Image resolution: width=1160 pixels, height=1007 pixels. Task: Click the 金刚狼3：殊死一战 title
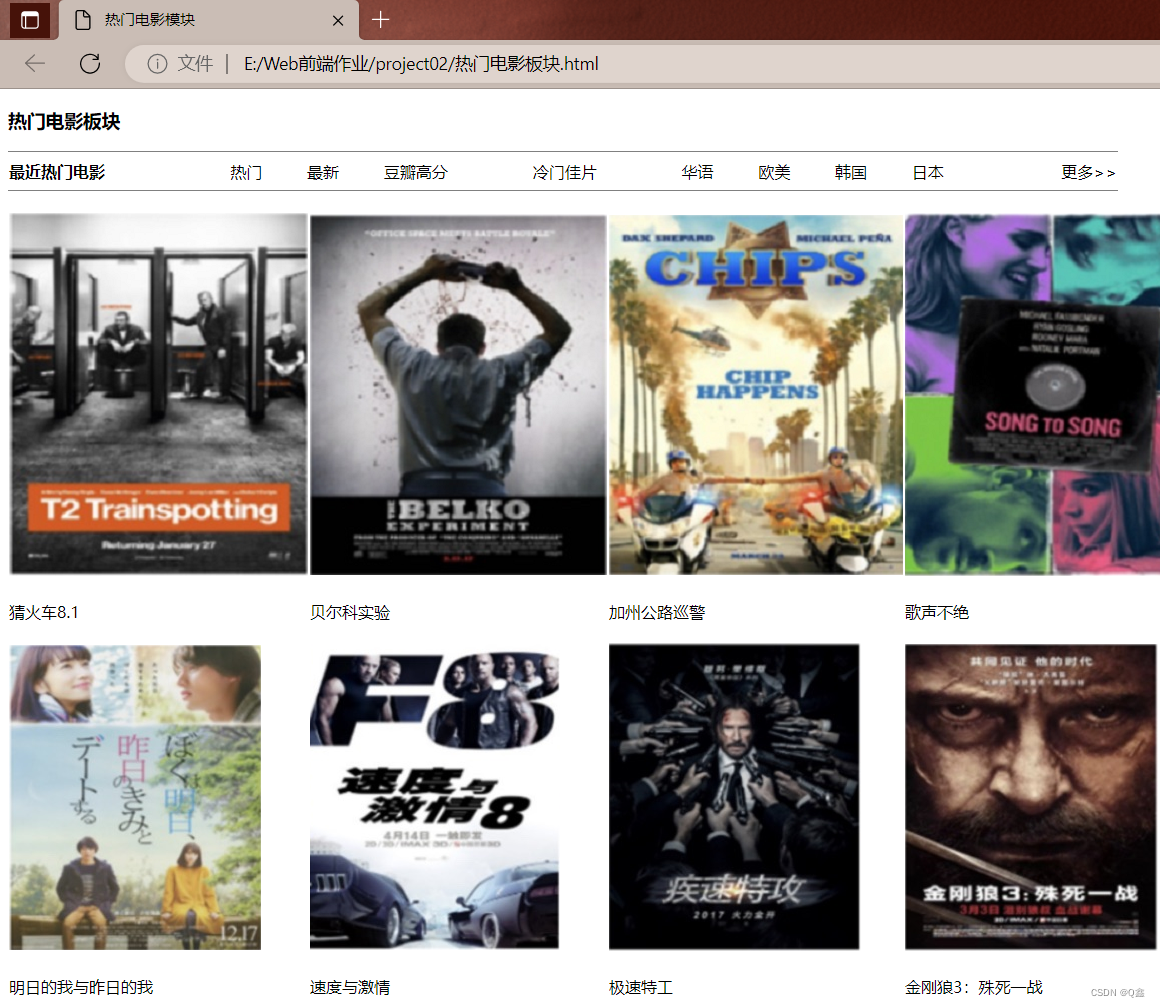pyautogui.click(x=974, y=987)
